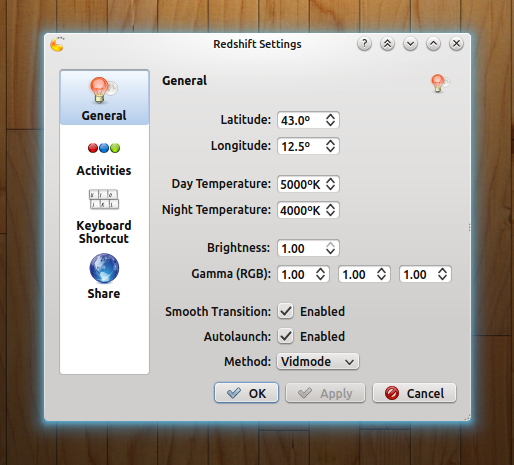Close the Redshift Settings window
514x465 pixels.
coord(456,44)
